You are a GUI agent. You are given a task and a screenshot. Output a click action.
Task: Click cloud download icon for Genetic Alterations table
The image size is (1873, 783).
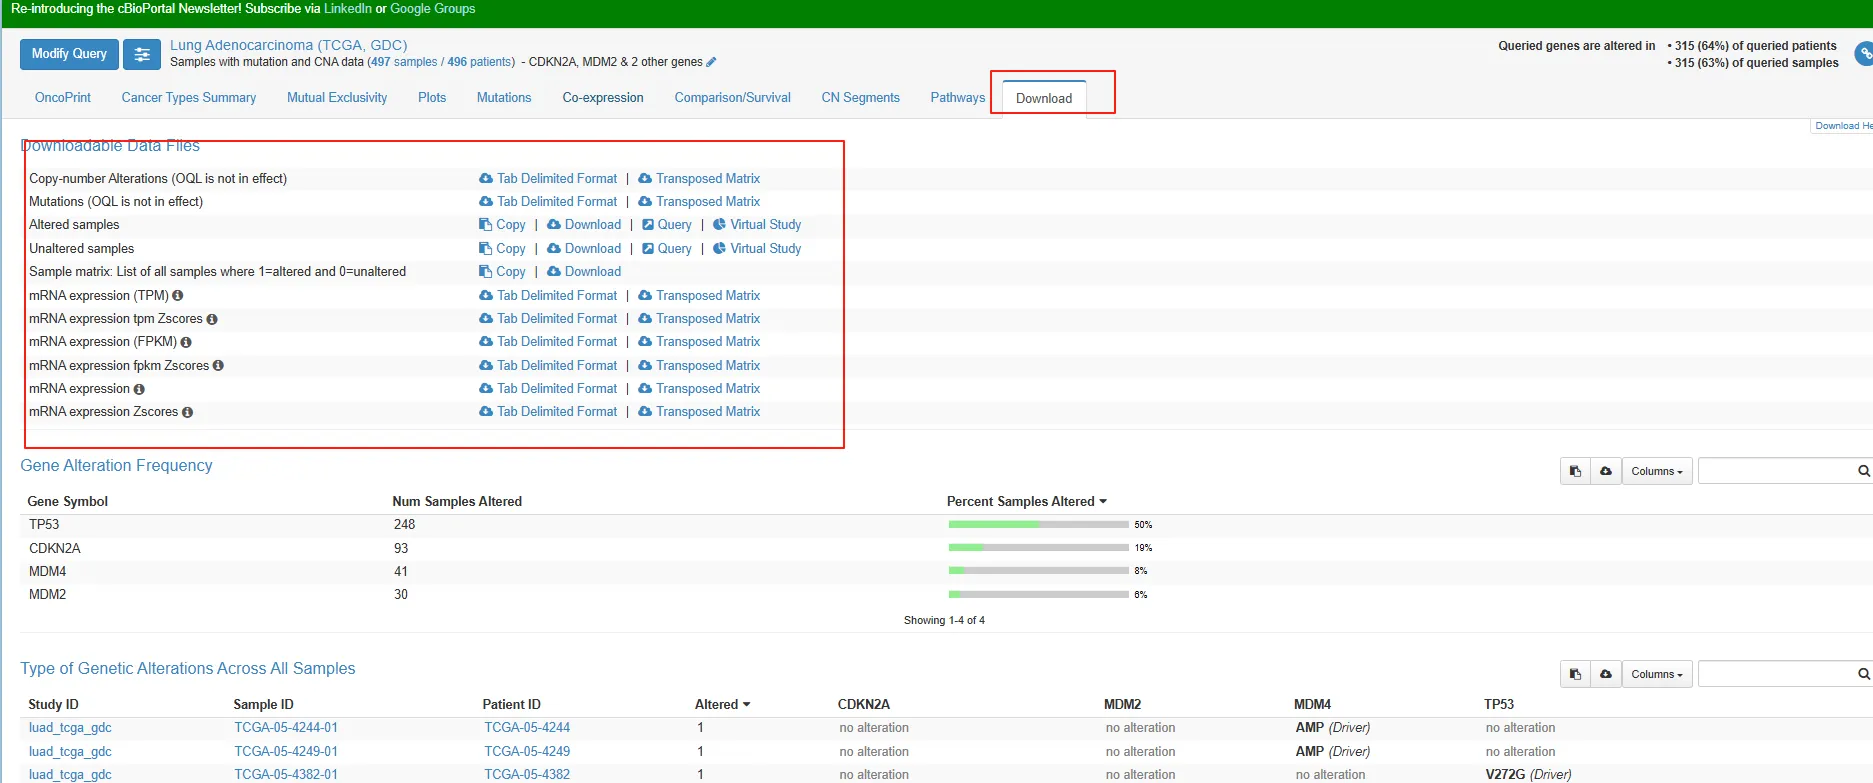click(x=1606, y=674)
